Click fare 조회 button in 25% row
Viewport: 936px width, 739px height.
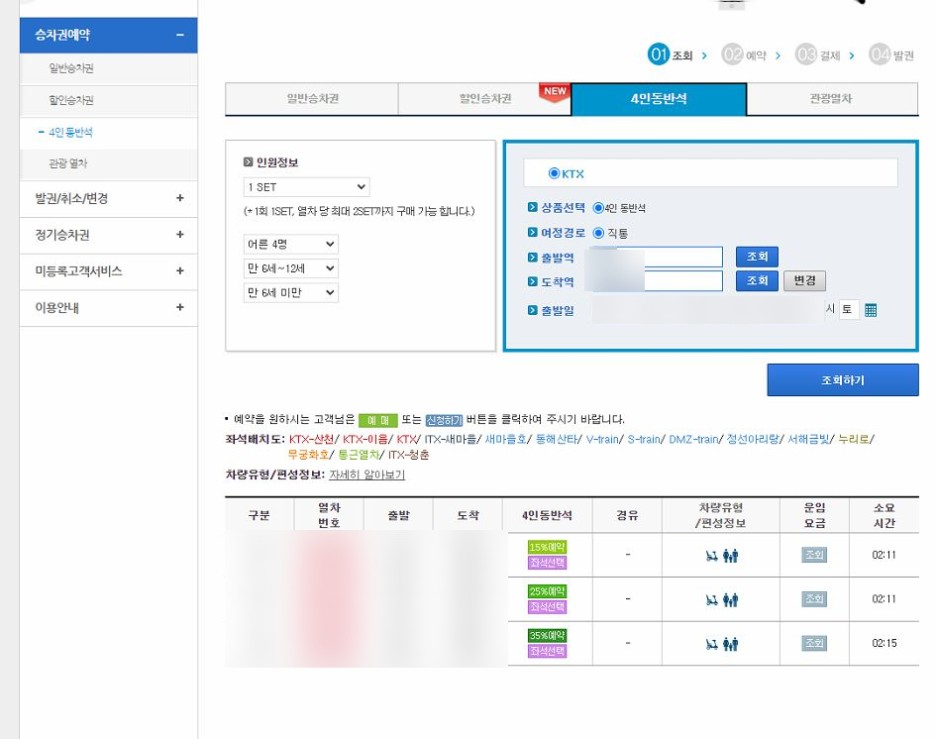tap(814, 599)
